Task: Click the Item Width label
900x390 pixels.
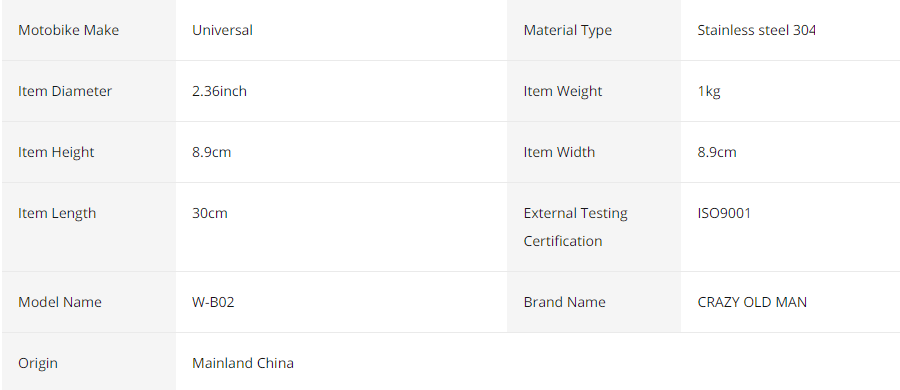Action: [x=559, y=152]
